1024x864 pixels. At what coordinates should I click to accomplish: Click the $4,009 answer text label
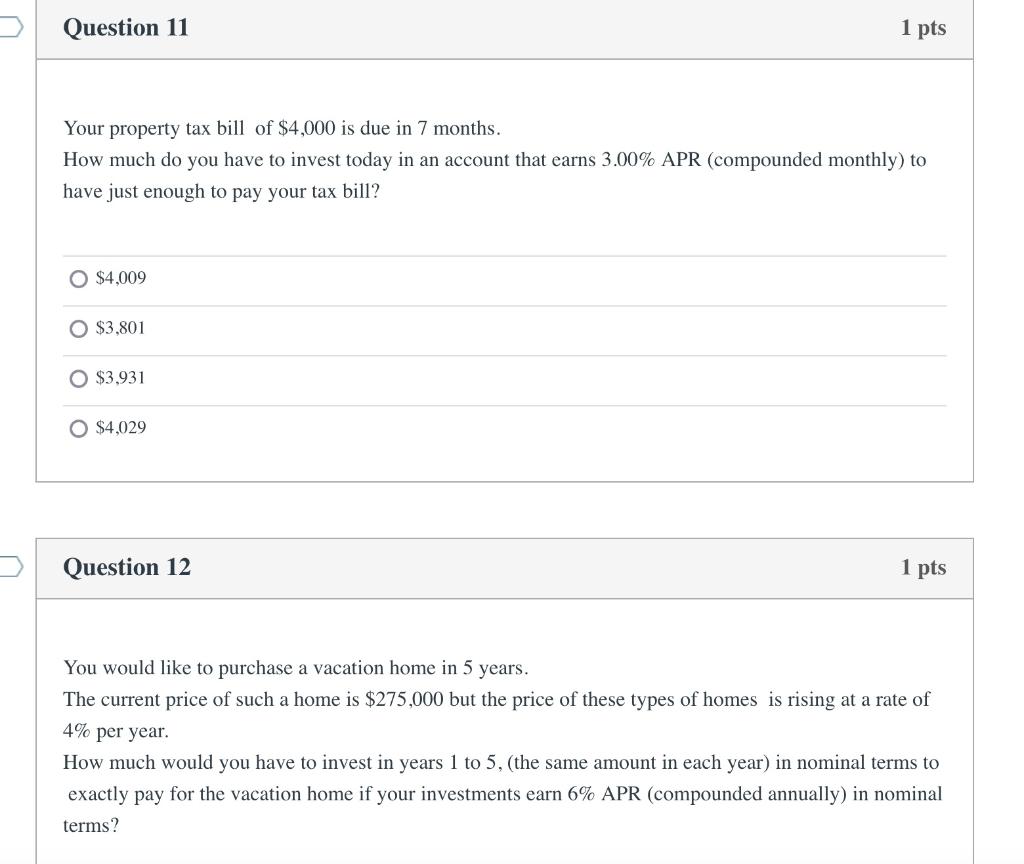tap(120, 279)
